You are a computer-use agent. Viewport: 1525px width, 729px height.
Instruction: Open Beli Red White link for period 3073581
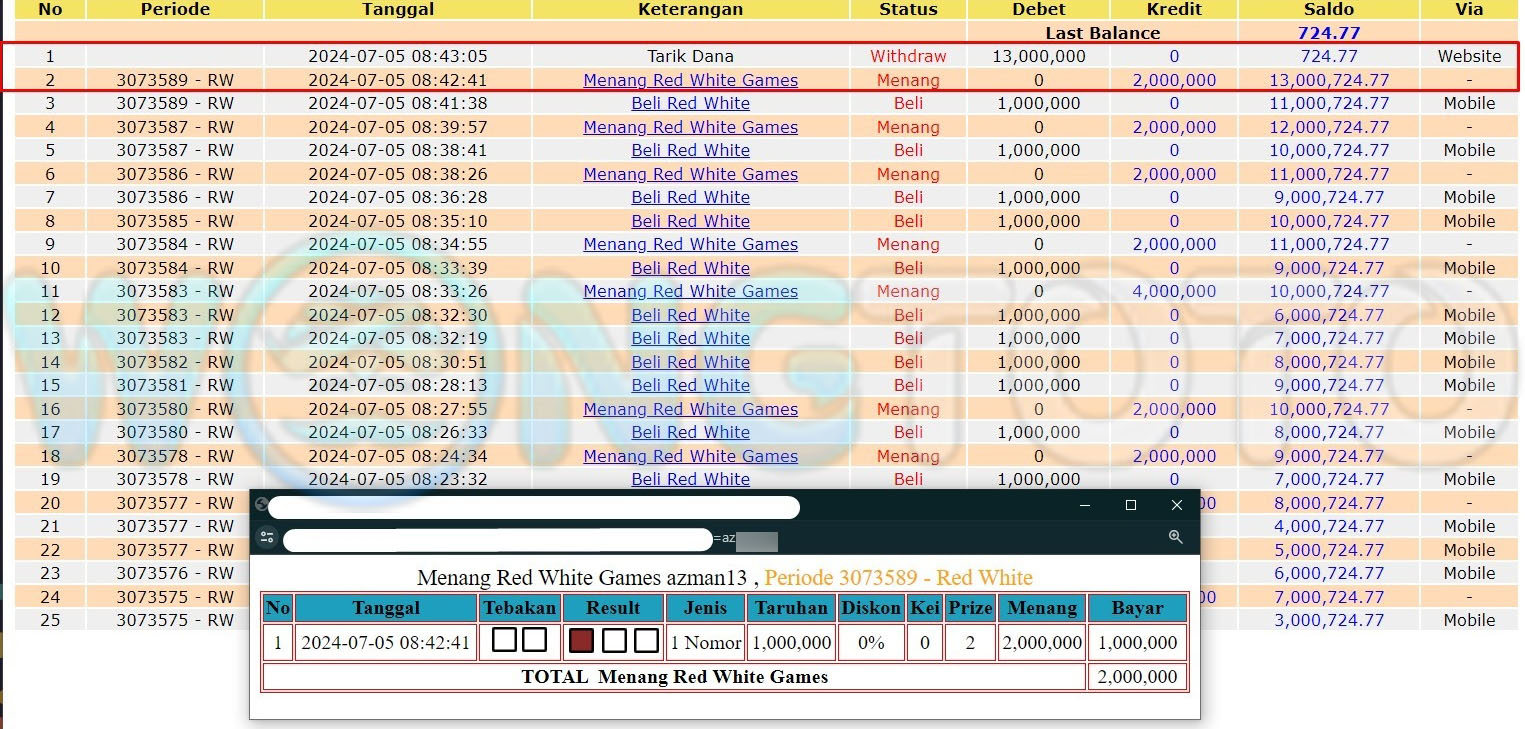(x=690, y=385)
